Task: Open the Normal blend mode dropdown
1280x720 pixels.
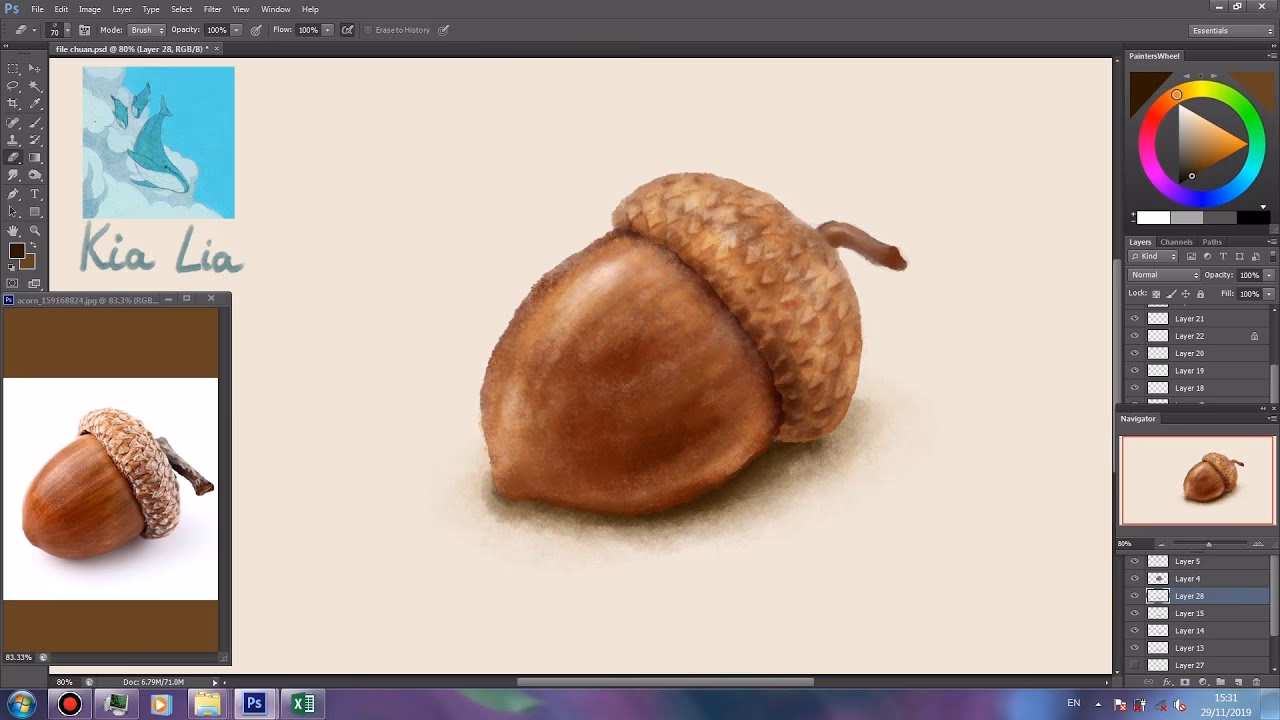Action: coord(1164,275)
